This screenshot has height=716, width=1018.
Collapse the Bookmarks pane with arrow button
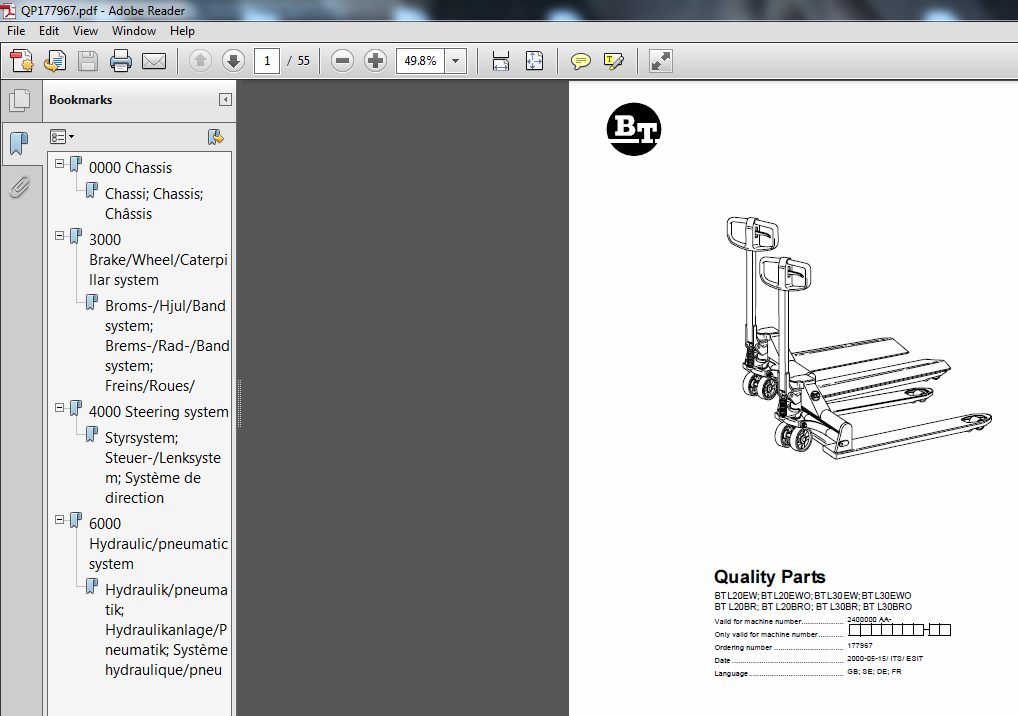point(225,99)
